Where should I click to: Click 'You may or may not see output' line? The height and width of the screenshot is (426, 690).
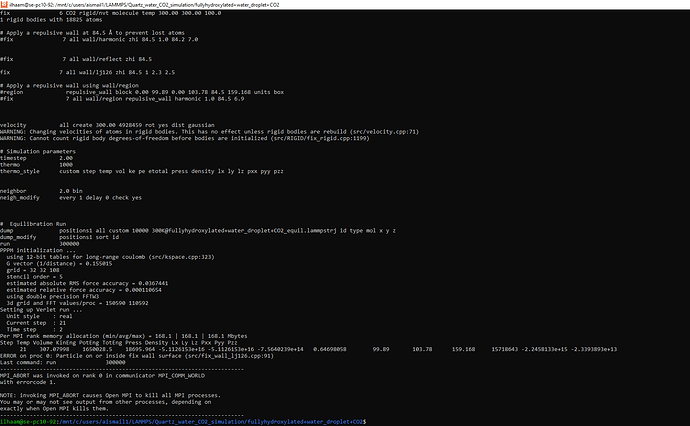pyautogui.click(x=106, y=403)
